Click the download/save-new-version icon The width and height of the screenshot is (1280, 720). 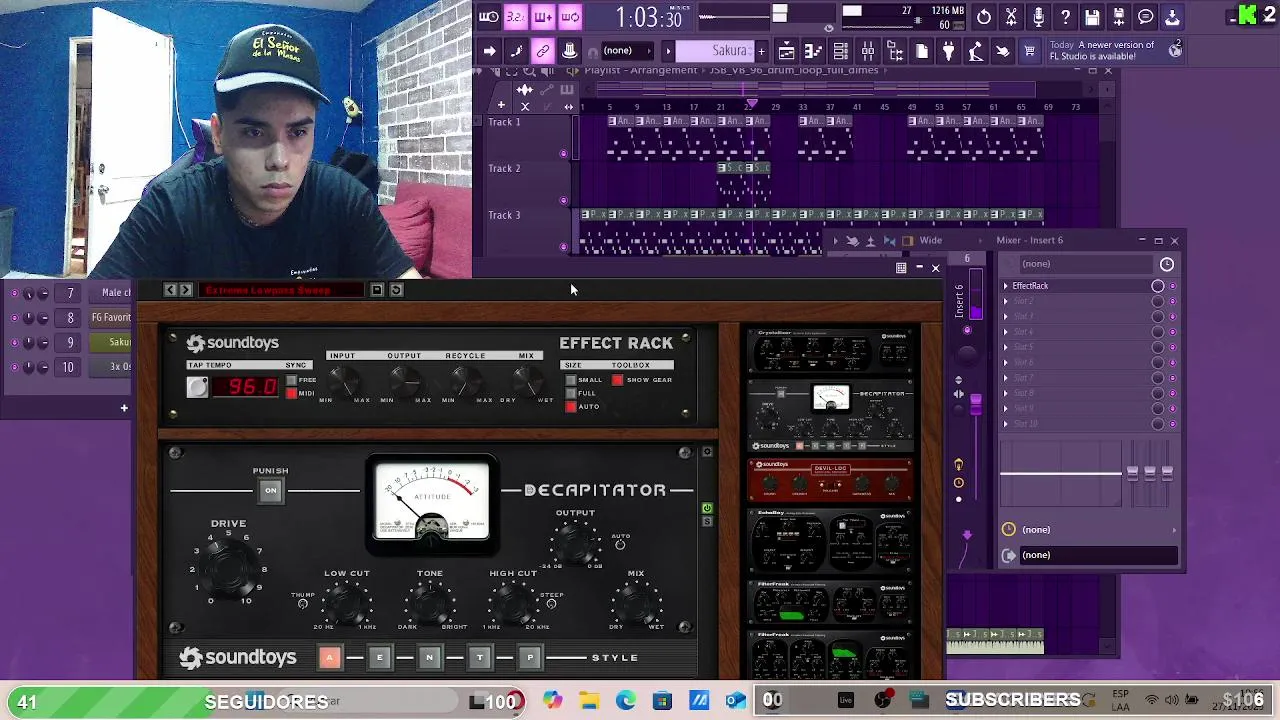(x=1173, y=17)
